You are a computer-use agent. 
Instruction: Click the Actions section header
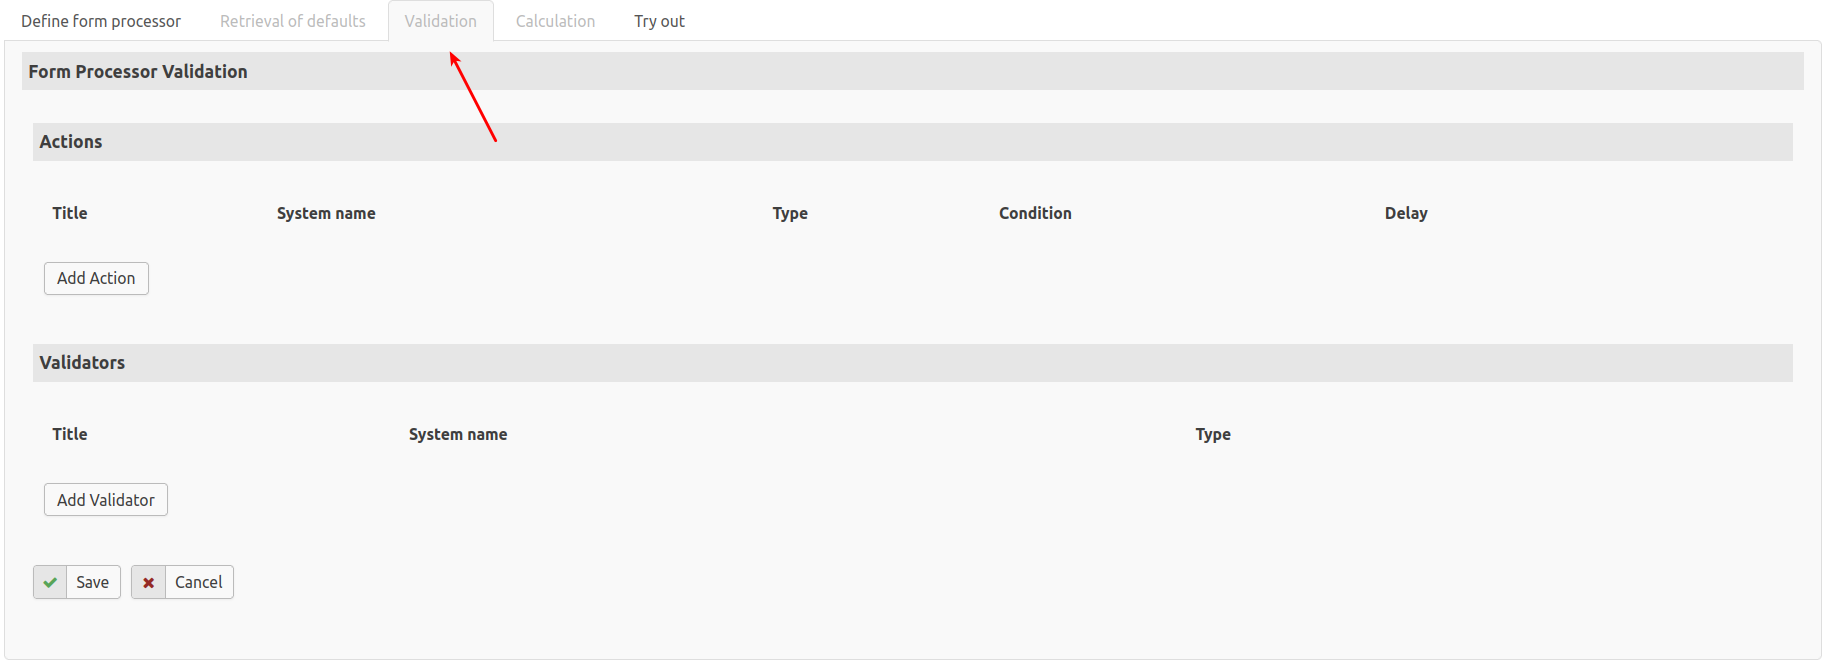coord(71,142)
